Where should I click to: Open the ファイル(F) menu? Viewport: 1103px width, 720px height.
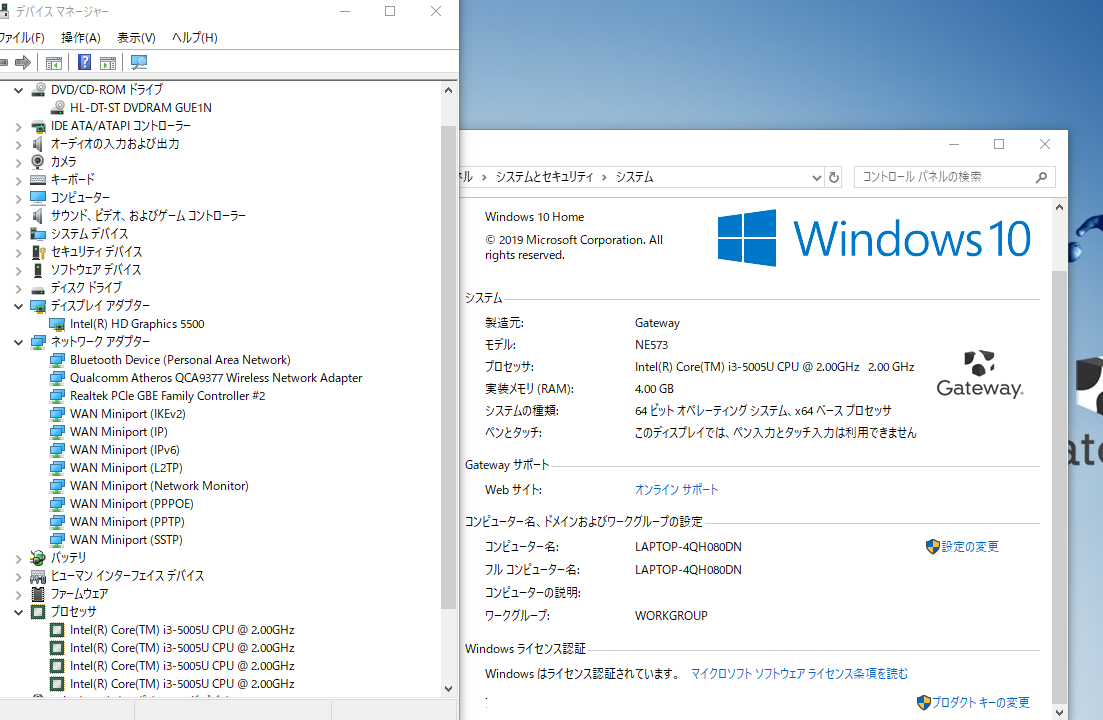click(x=22, y=37)
